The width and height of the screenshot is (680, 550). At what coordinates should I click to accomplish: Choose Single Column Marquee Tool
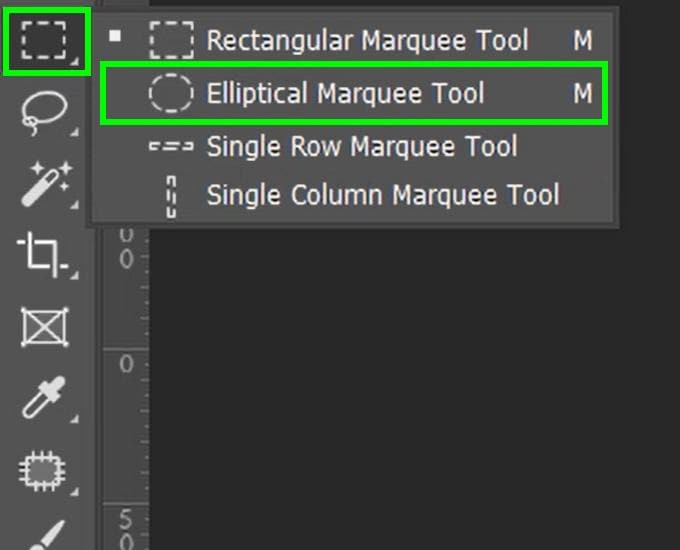tap(353, 195)
